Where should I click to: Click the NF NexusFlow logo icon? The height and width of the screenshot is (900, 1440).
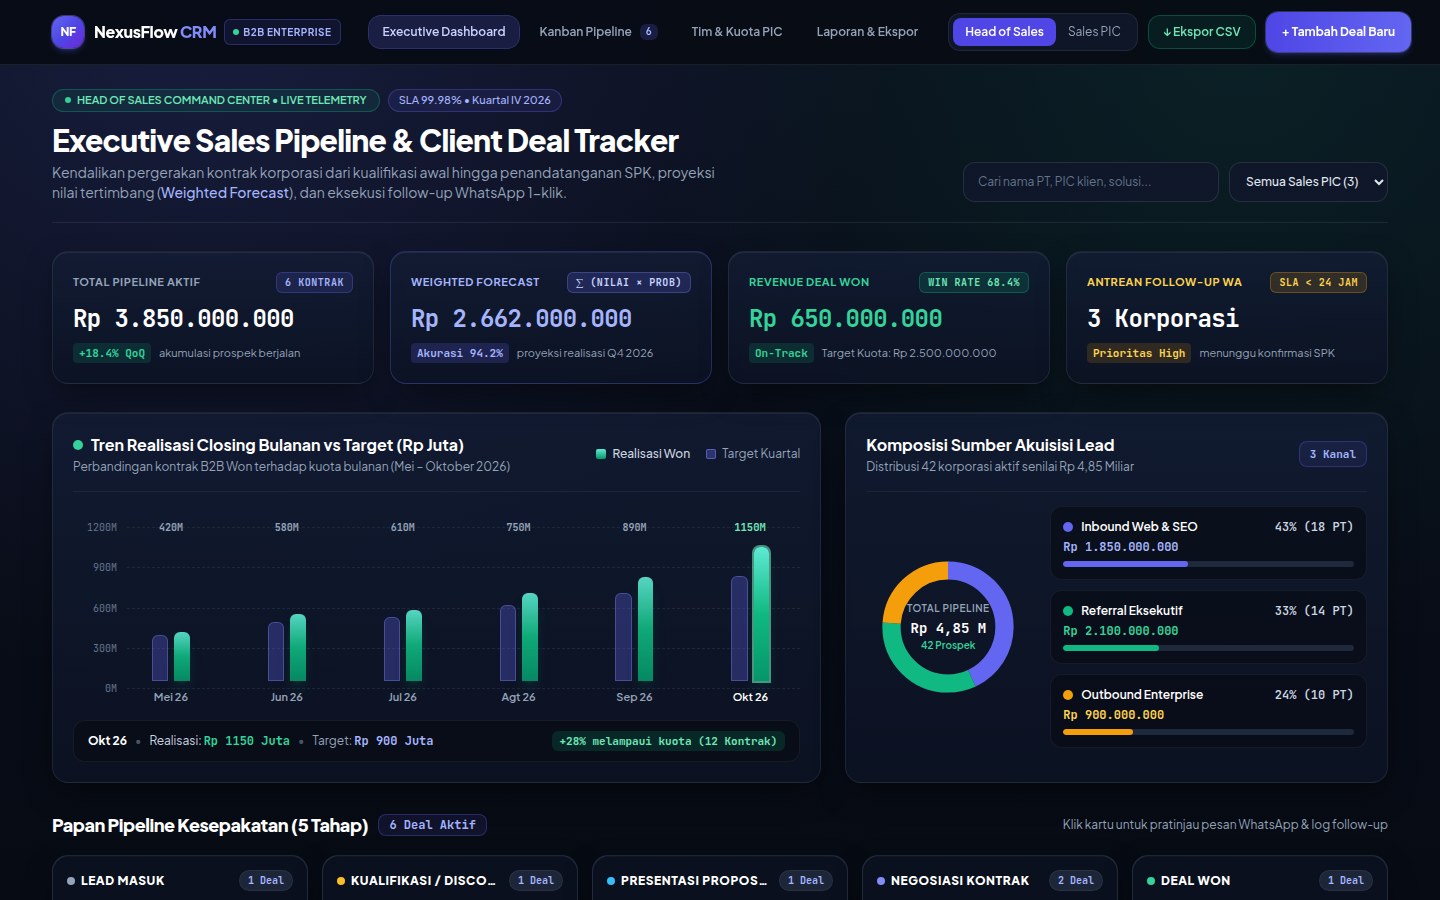pos(68,32)
